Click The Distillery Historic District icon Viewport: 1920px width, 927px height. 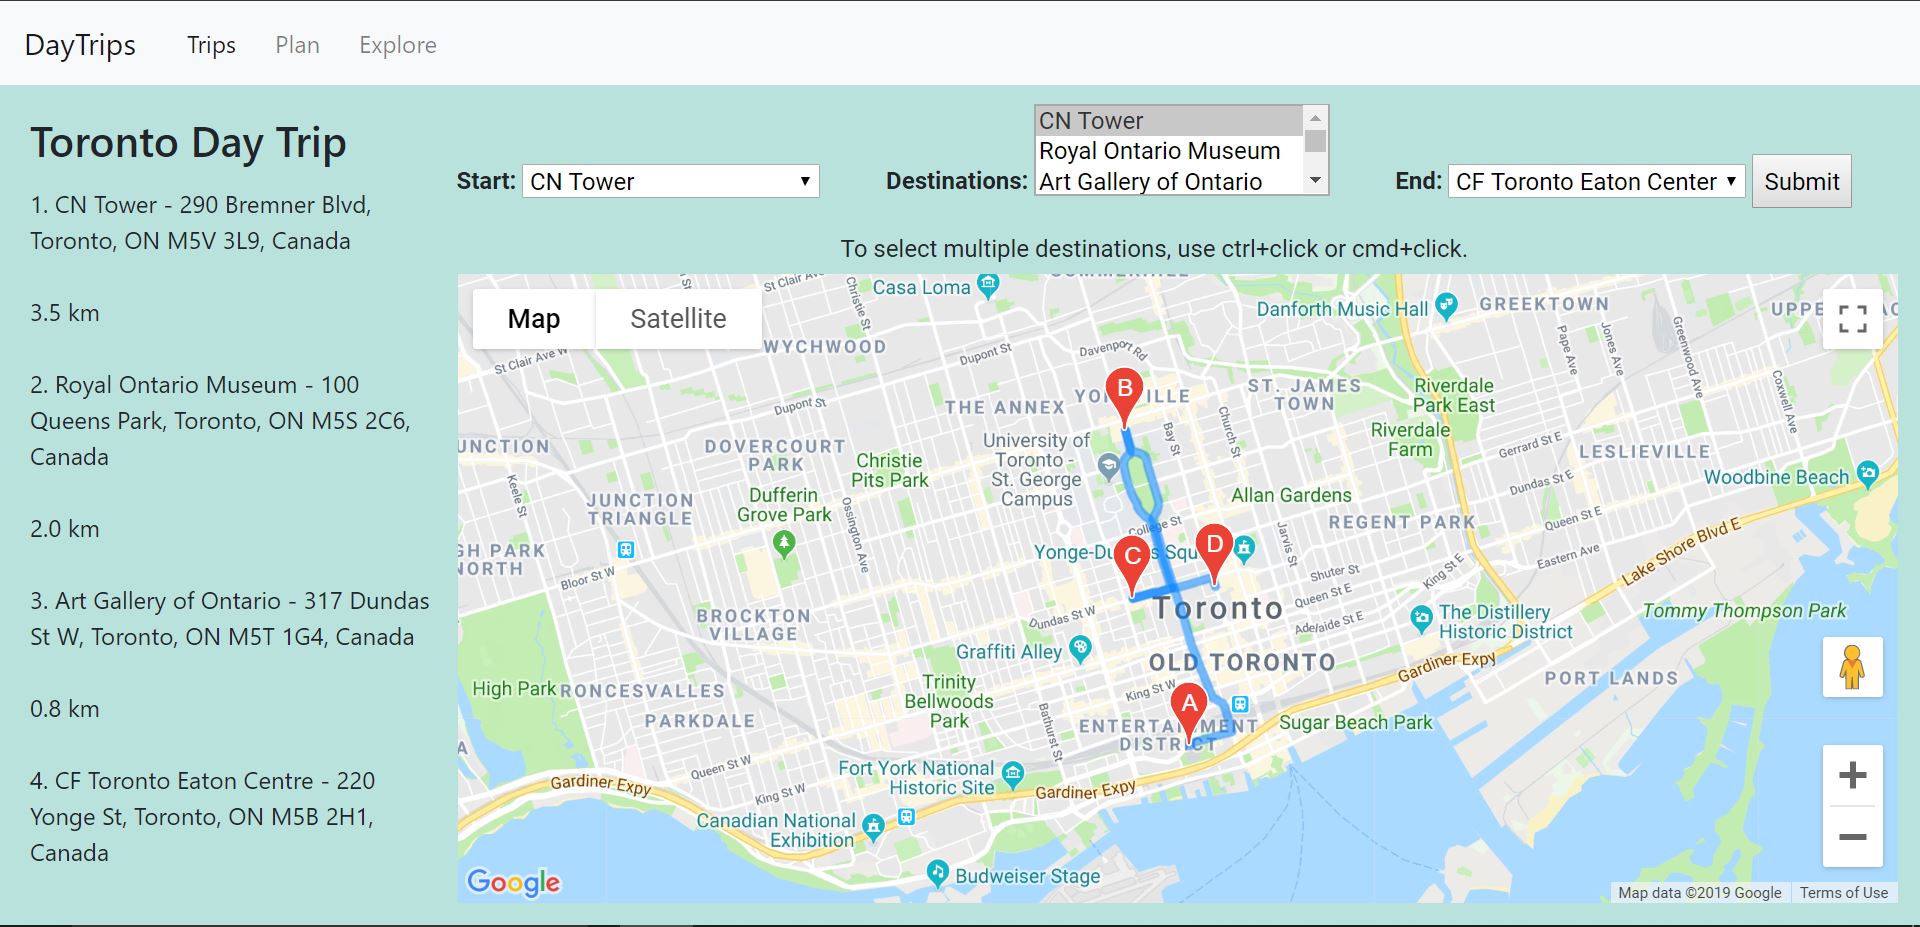1421,619
